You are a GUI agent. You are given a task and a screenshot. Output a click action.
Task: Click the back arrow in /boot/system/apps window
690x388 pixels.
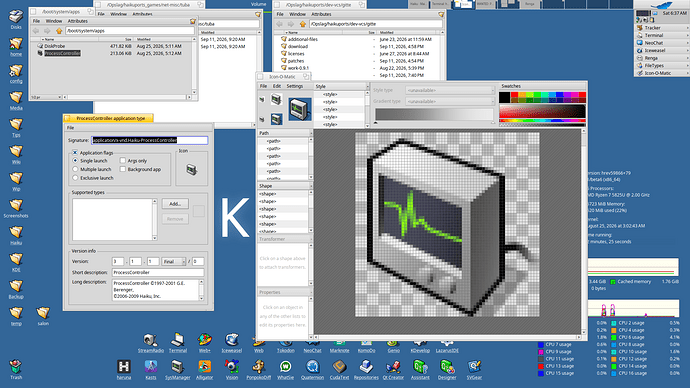36,31
